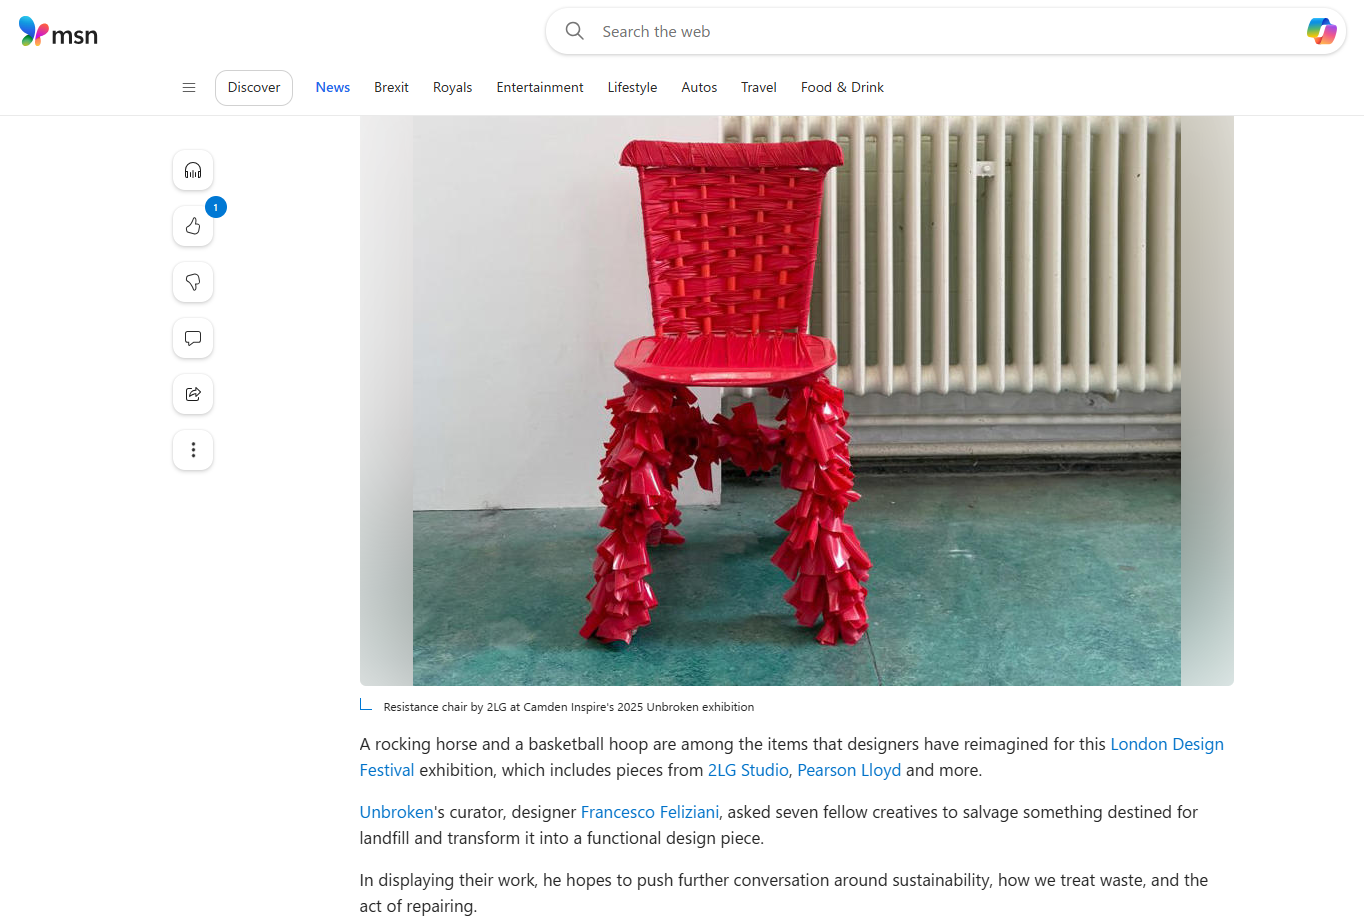Follow the London Design Festival link
Screen dimensions: 1364x922
click(x=791, y=757)
